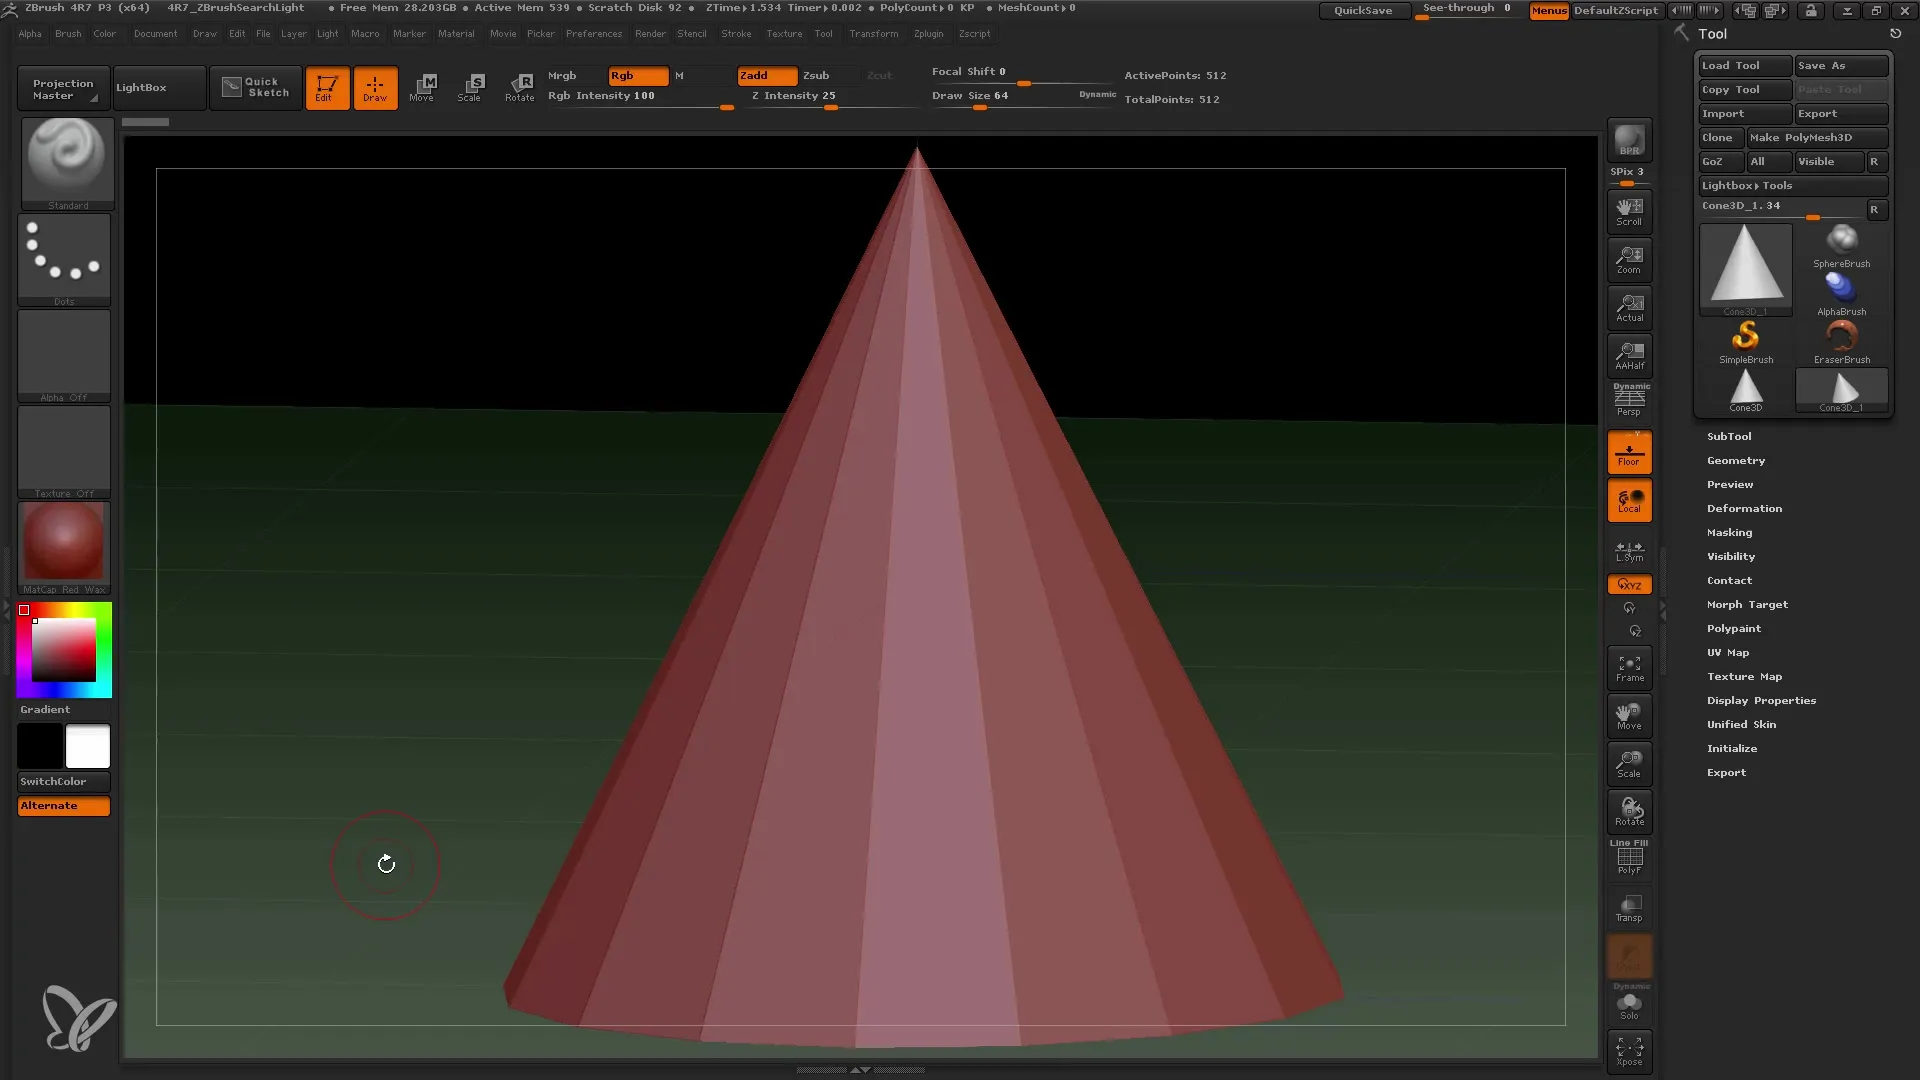Open the Stroke menu item

coord(737,33)
